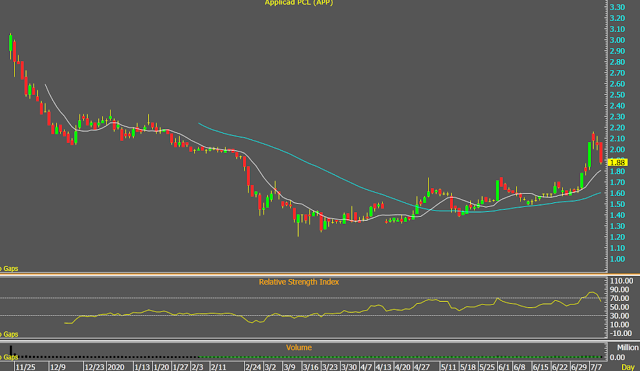
Task: Select the 6/8 date label
Action: [519, 367]
